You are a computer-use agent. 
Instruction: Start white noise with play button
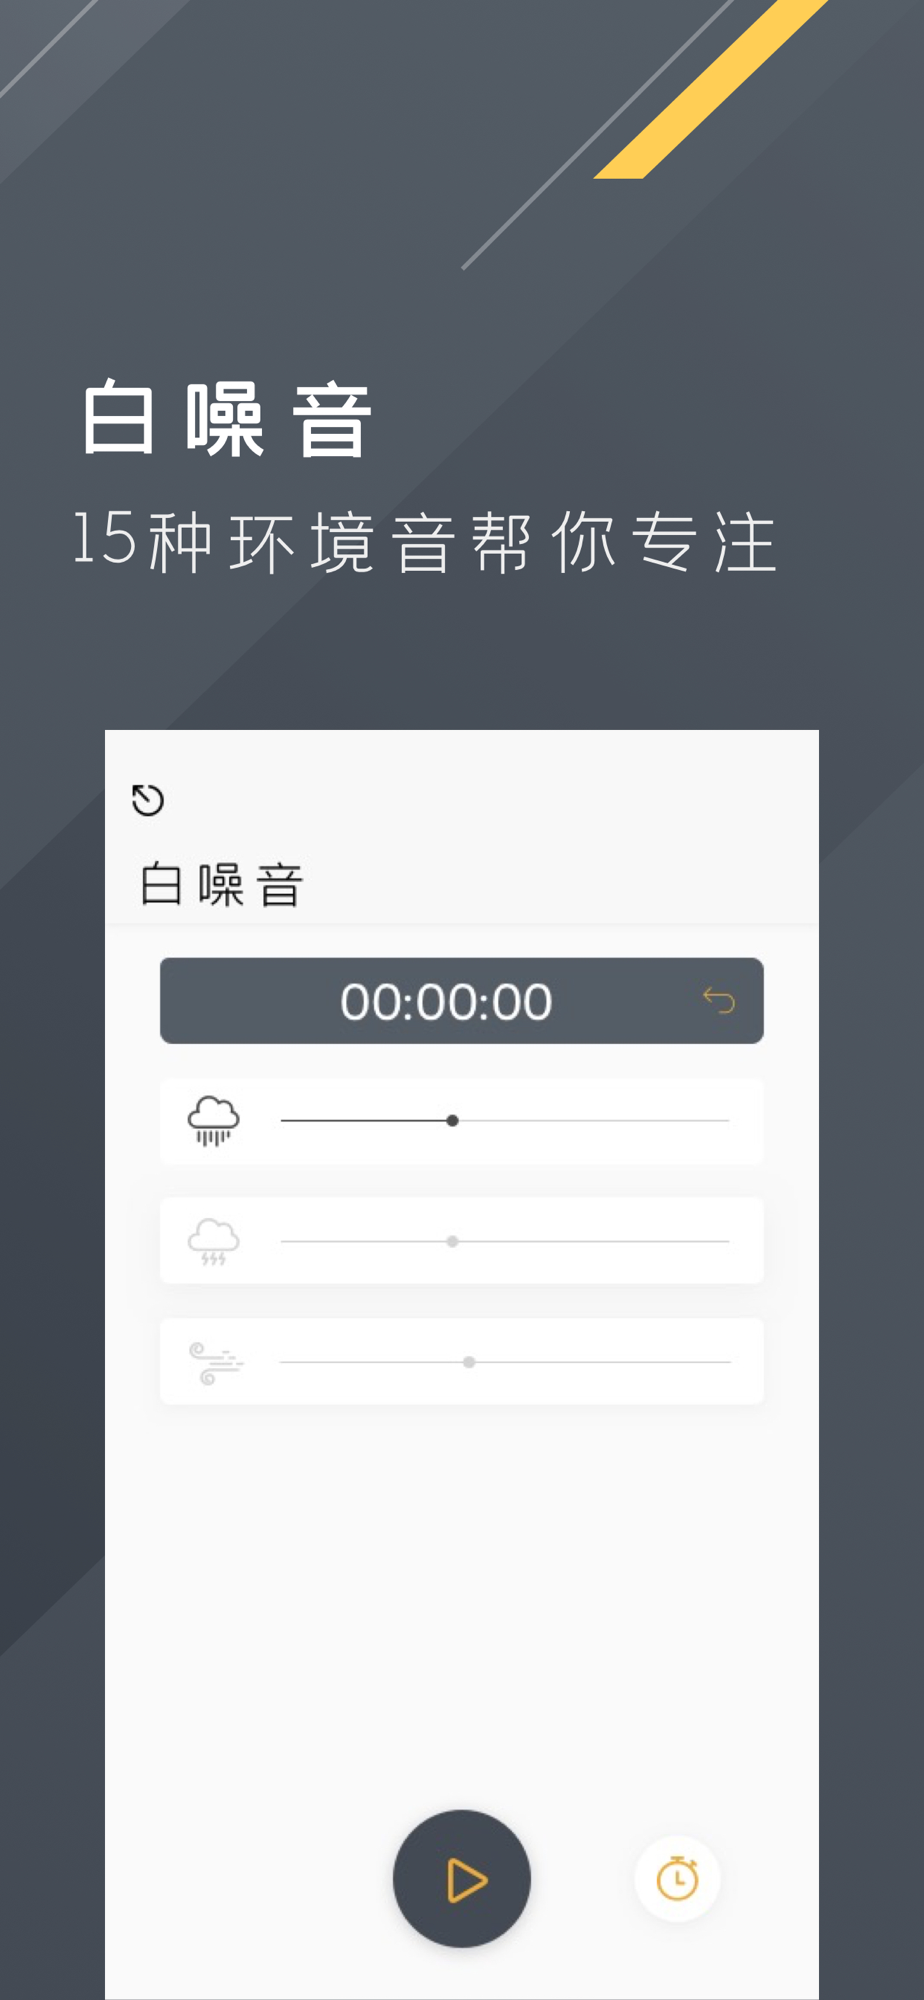(x=462, y=1879)
